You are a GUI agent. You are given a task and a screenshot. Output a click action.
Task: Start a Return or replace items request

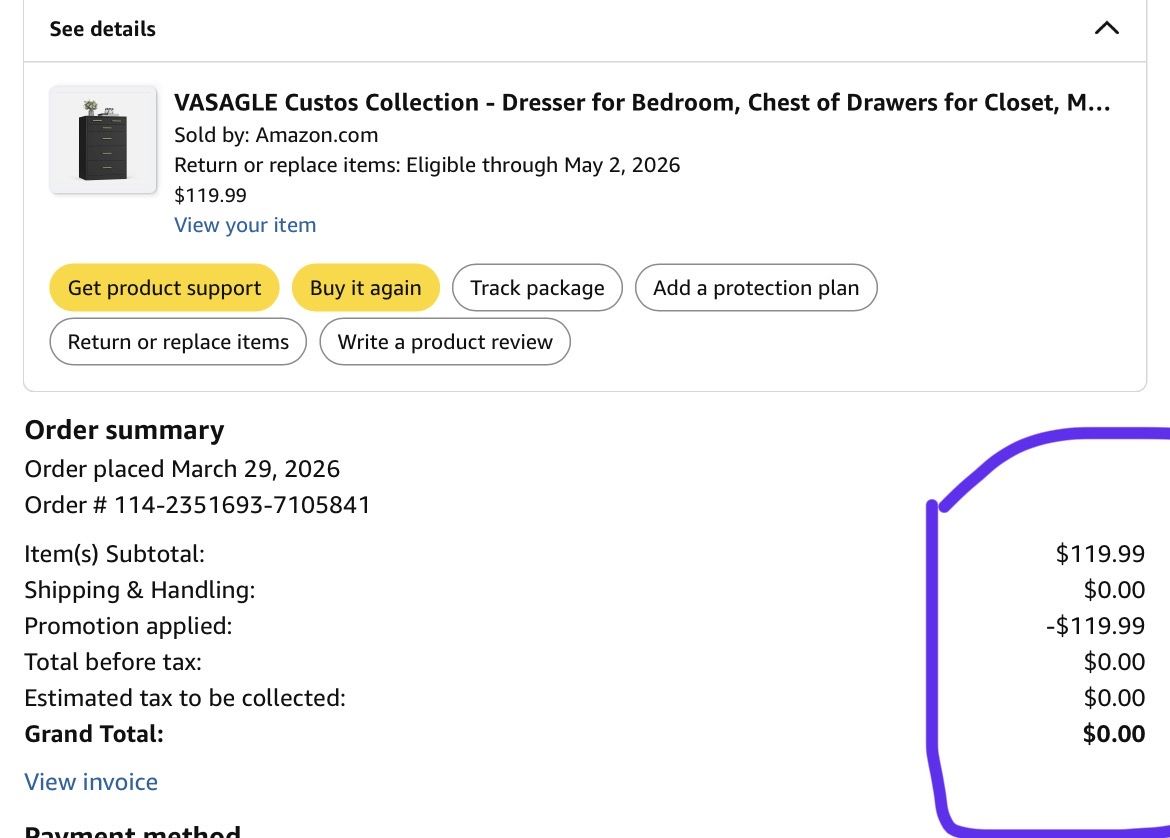coord(178,342)
